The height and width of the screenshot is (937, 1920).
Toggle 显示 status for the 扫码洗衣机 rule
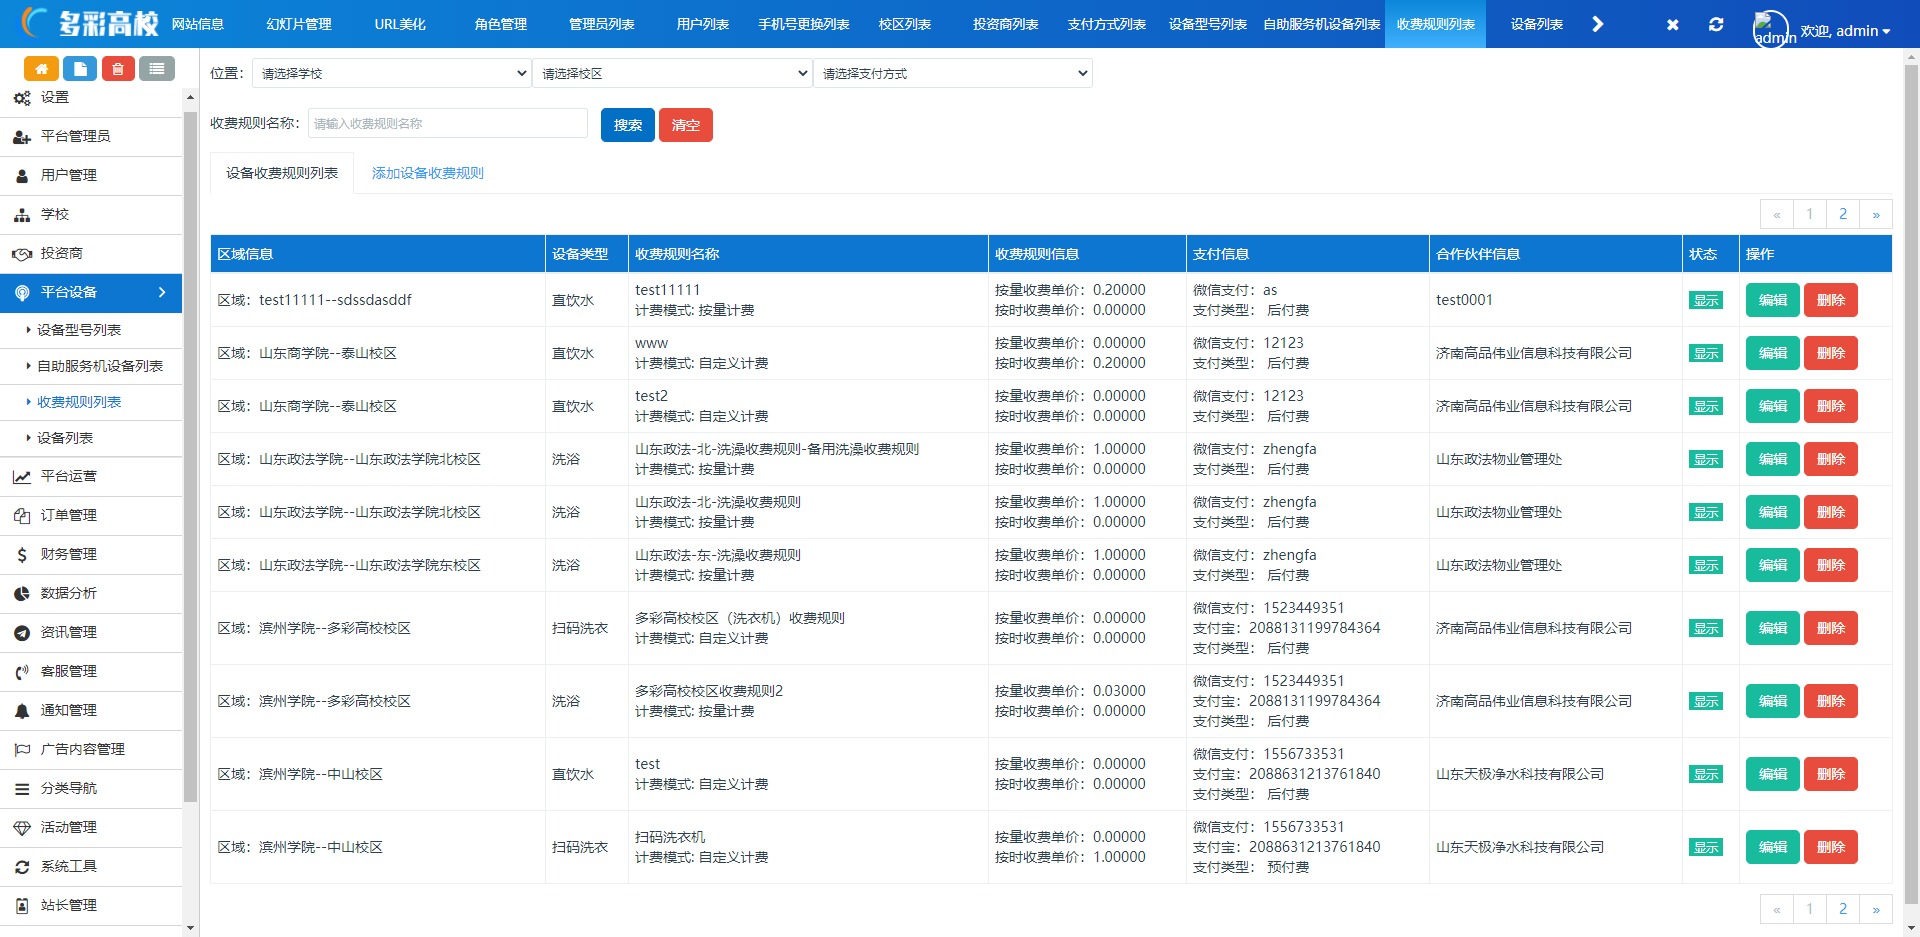pos(1706,847)
